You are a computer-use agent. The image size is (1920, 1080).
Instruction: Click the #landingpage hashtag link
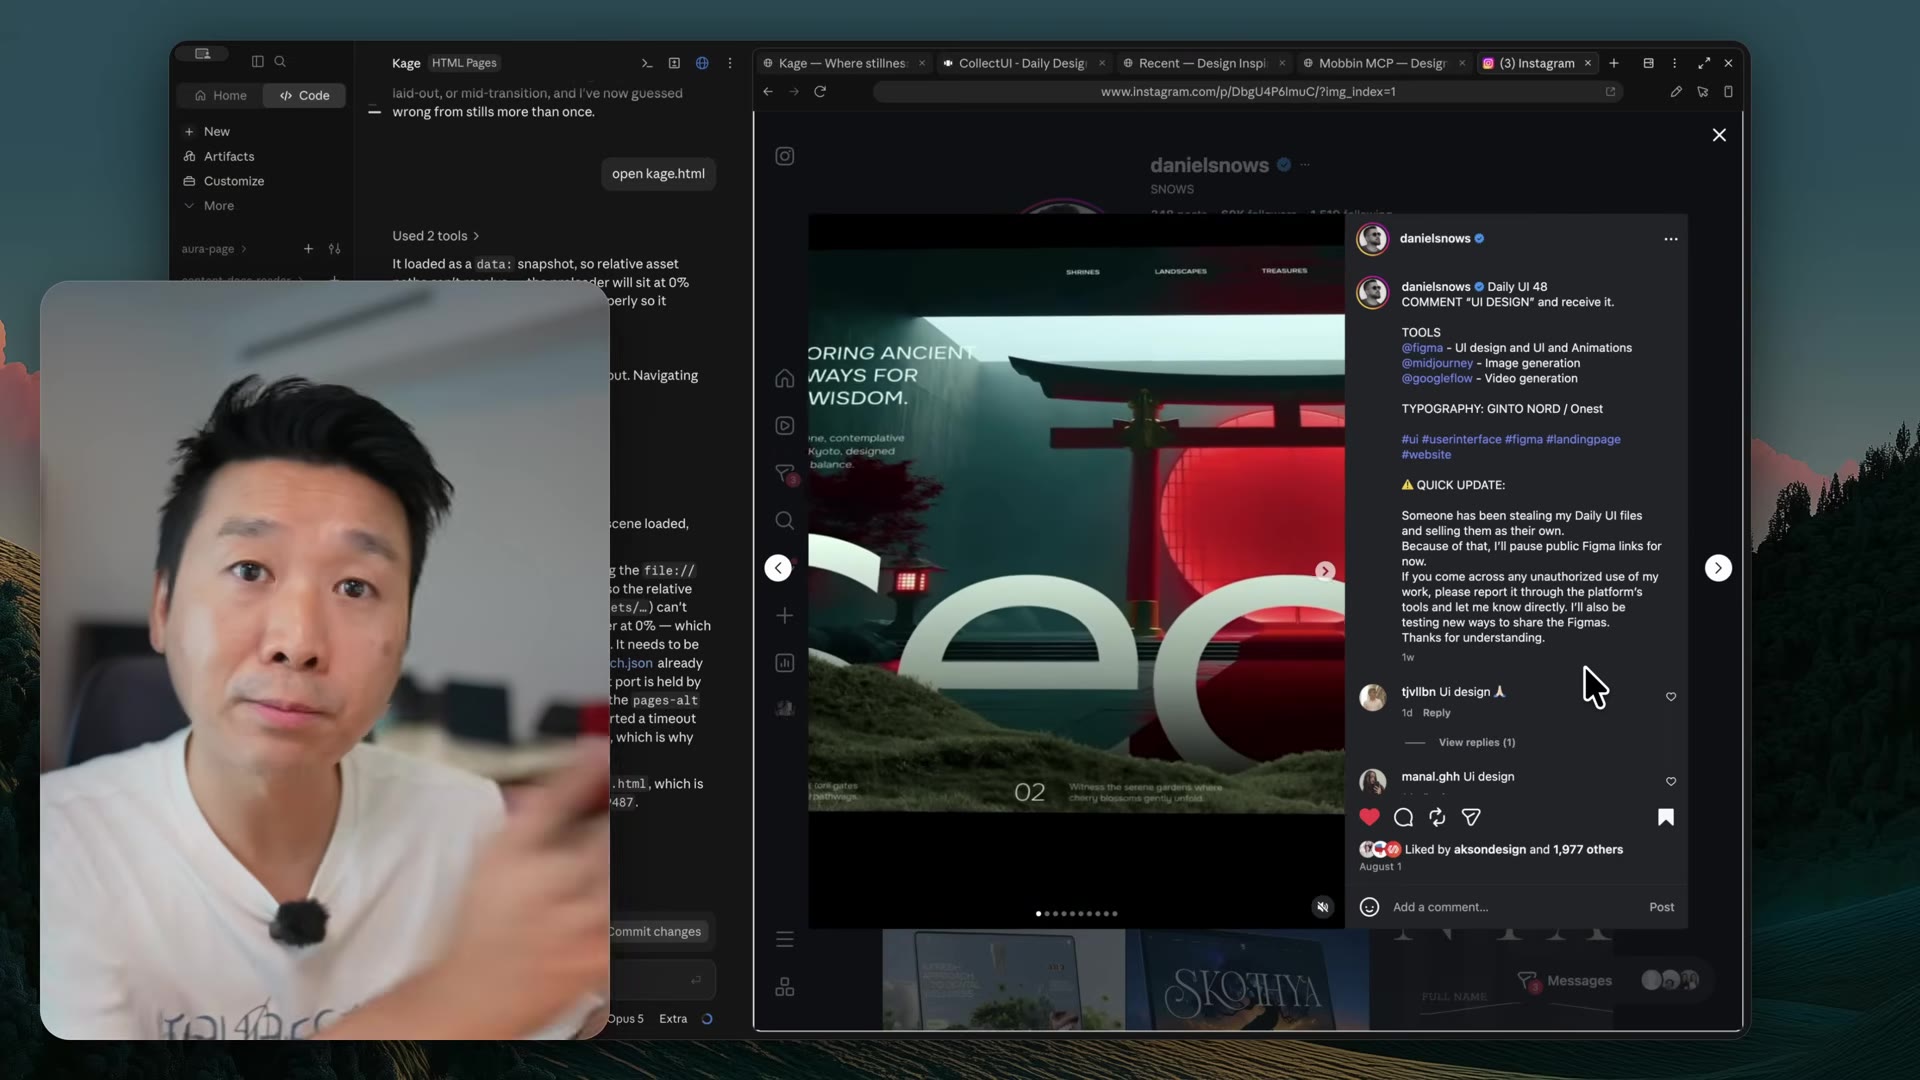point(1583,439)
